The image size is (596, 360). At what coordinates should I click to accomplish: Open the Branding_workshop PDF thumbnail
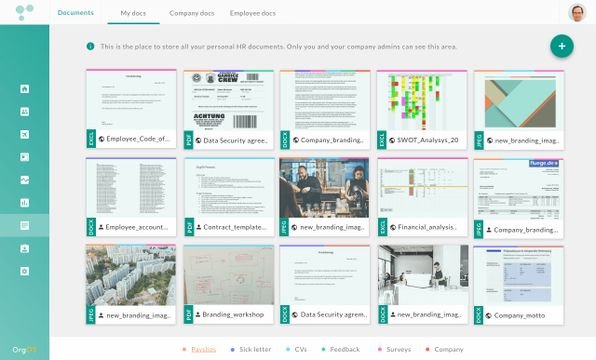[x=229, y=275]
